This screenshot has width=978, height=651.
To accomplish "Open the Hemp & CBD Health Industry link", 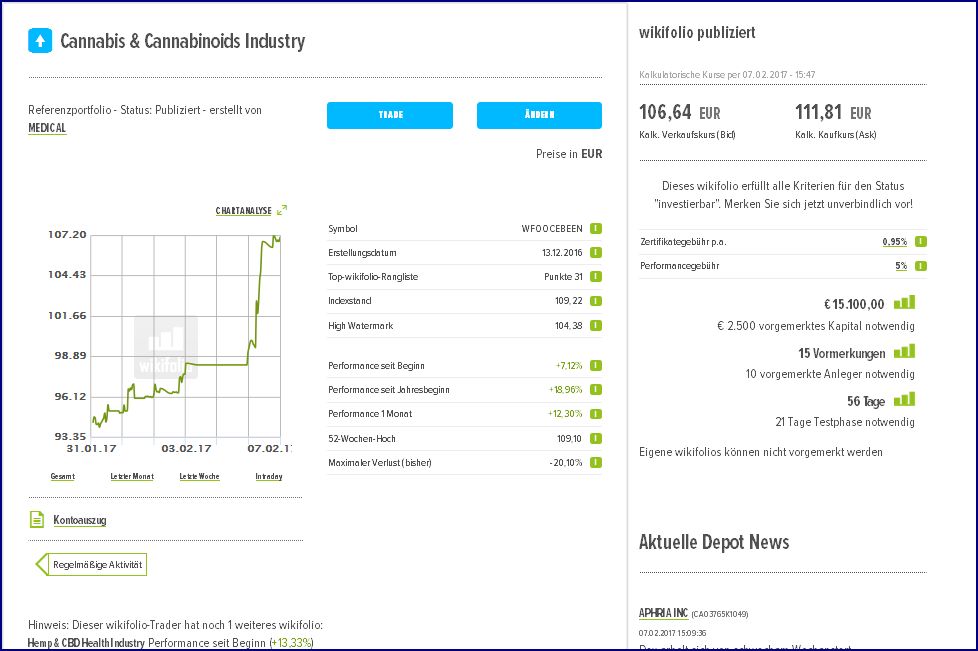I will coord(86,642).
